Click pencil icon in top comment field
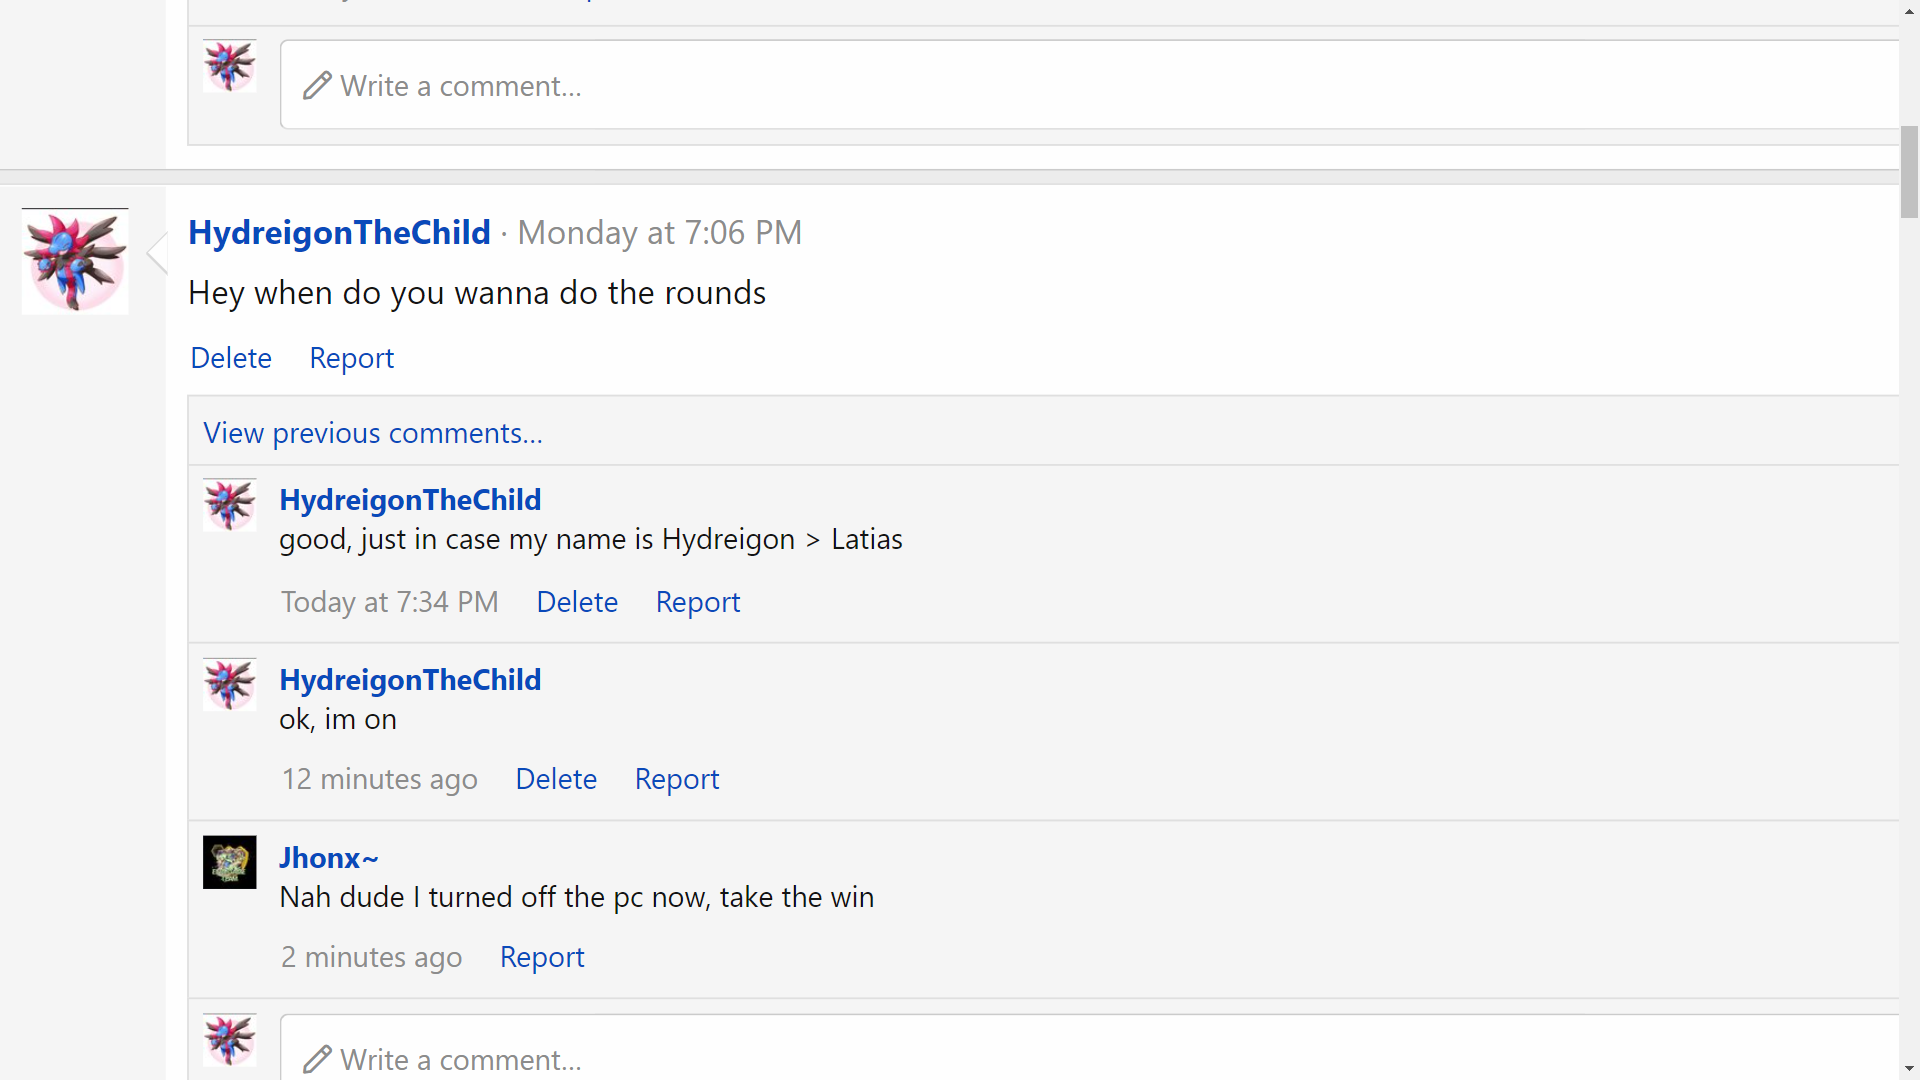 [317, 86]
